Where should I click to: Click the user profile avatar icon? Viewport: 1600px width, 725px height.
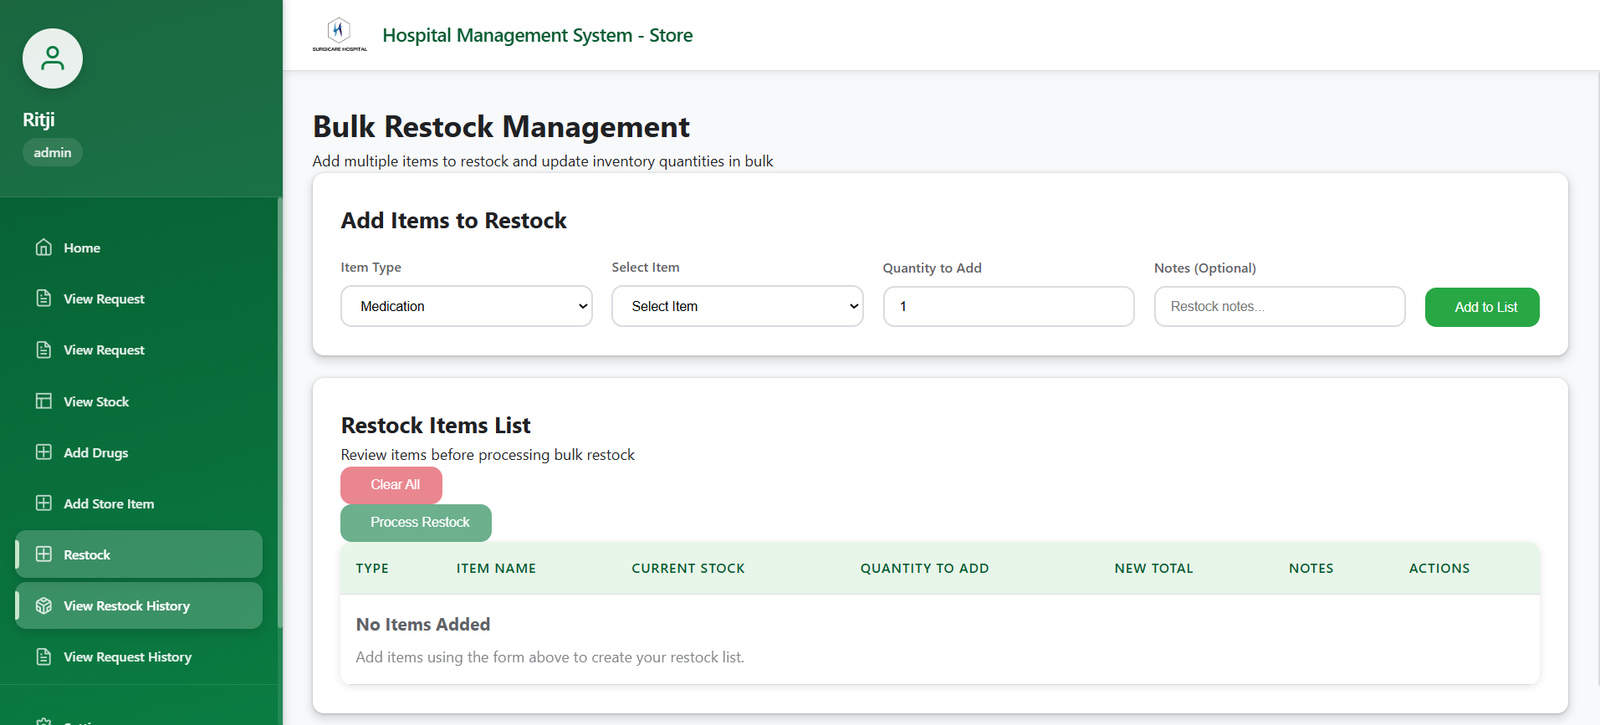52,59
